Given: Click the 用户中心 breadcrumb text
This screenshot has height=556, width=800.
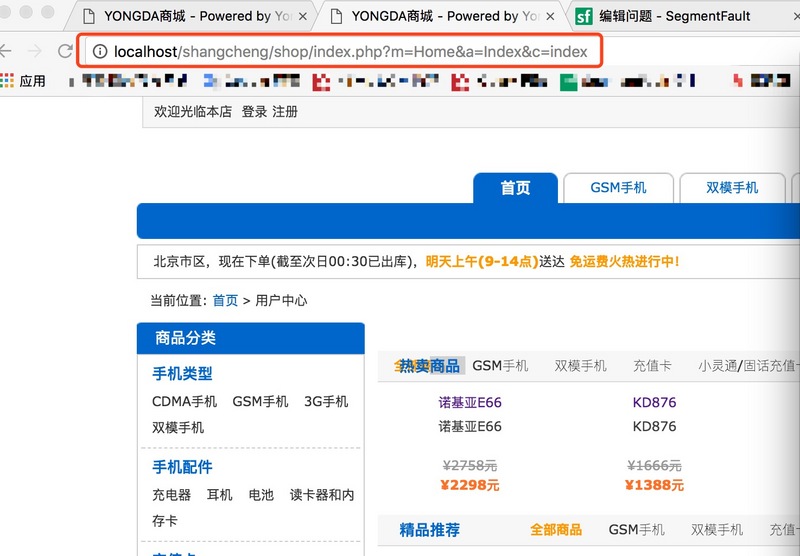Looking at the screenshot, I should point(281,300).
